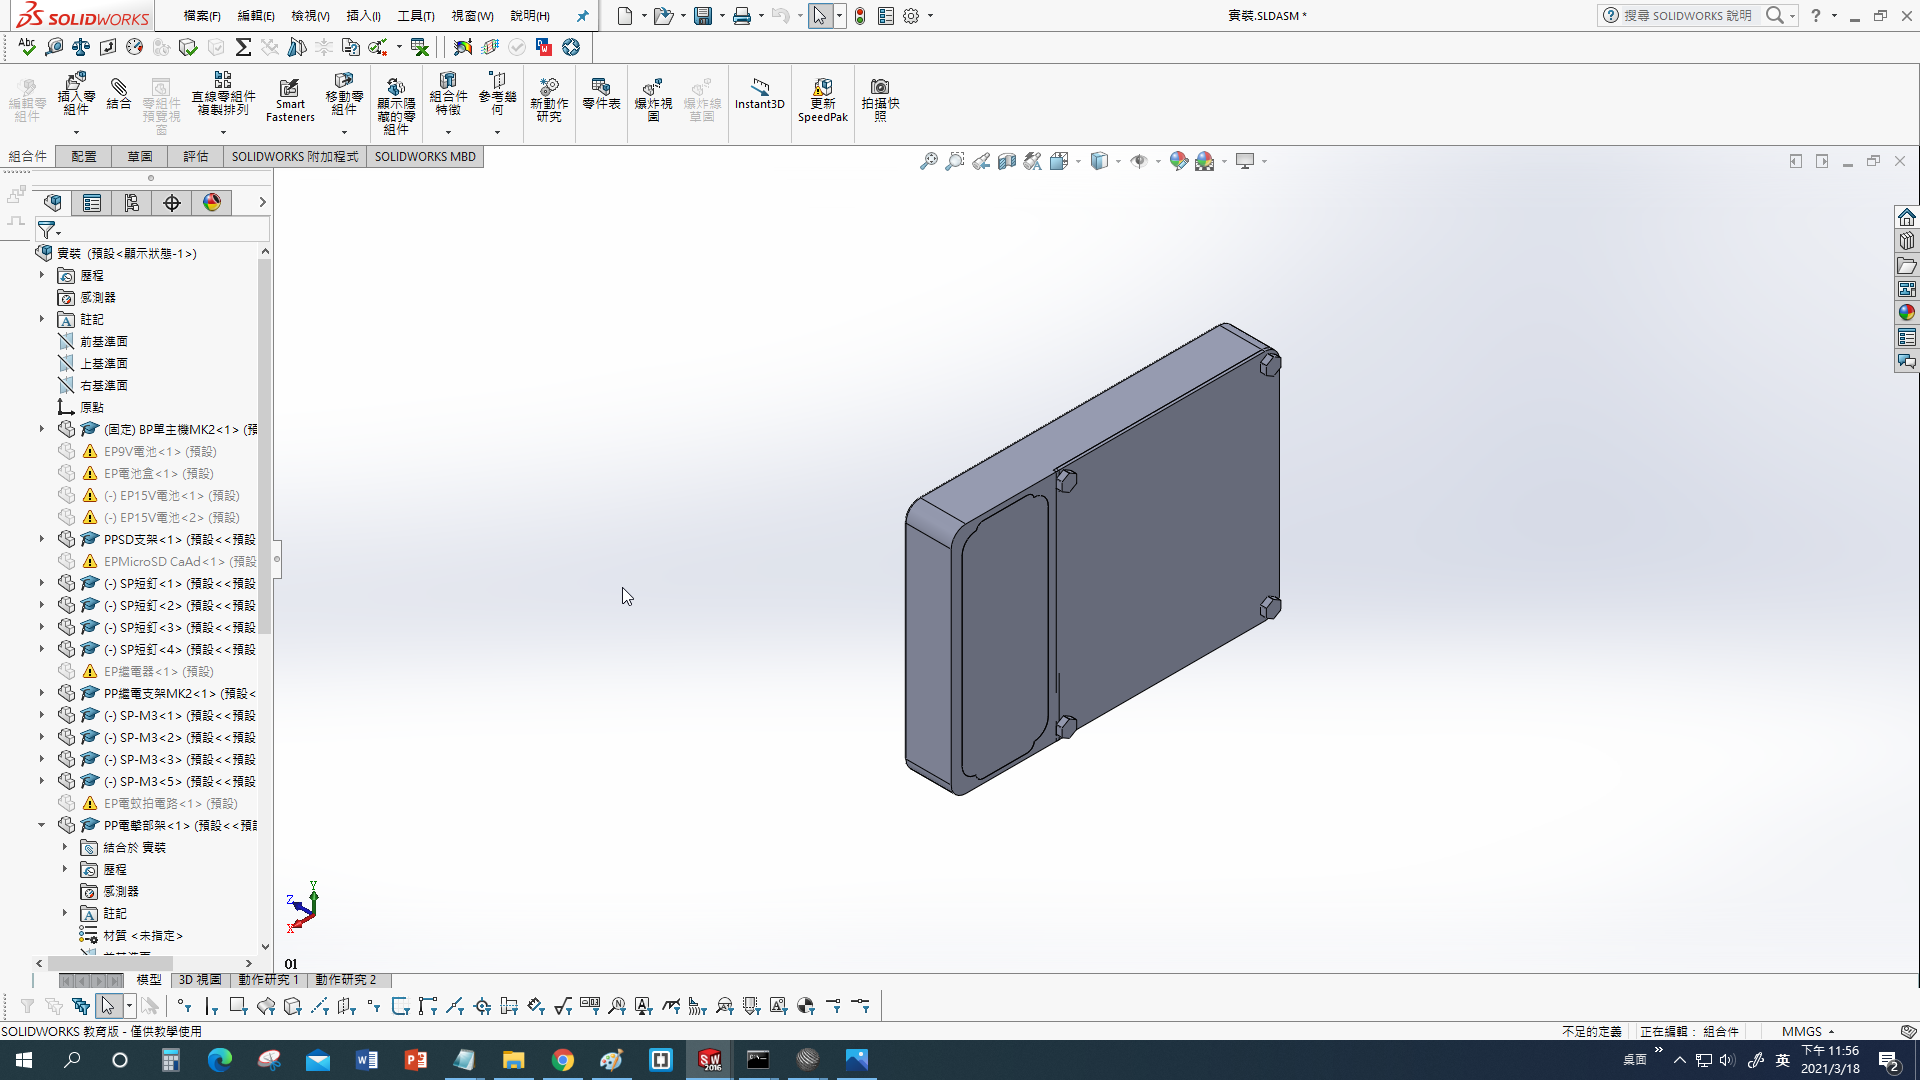Click the Section View icon in view toolbar
Viewport: 1920px width, 1080px height.
tap(1007, 161)
